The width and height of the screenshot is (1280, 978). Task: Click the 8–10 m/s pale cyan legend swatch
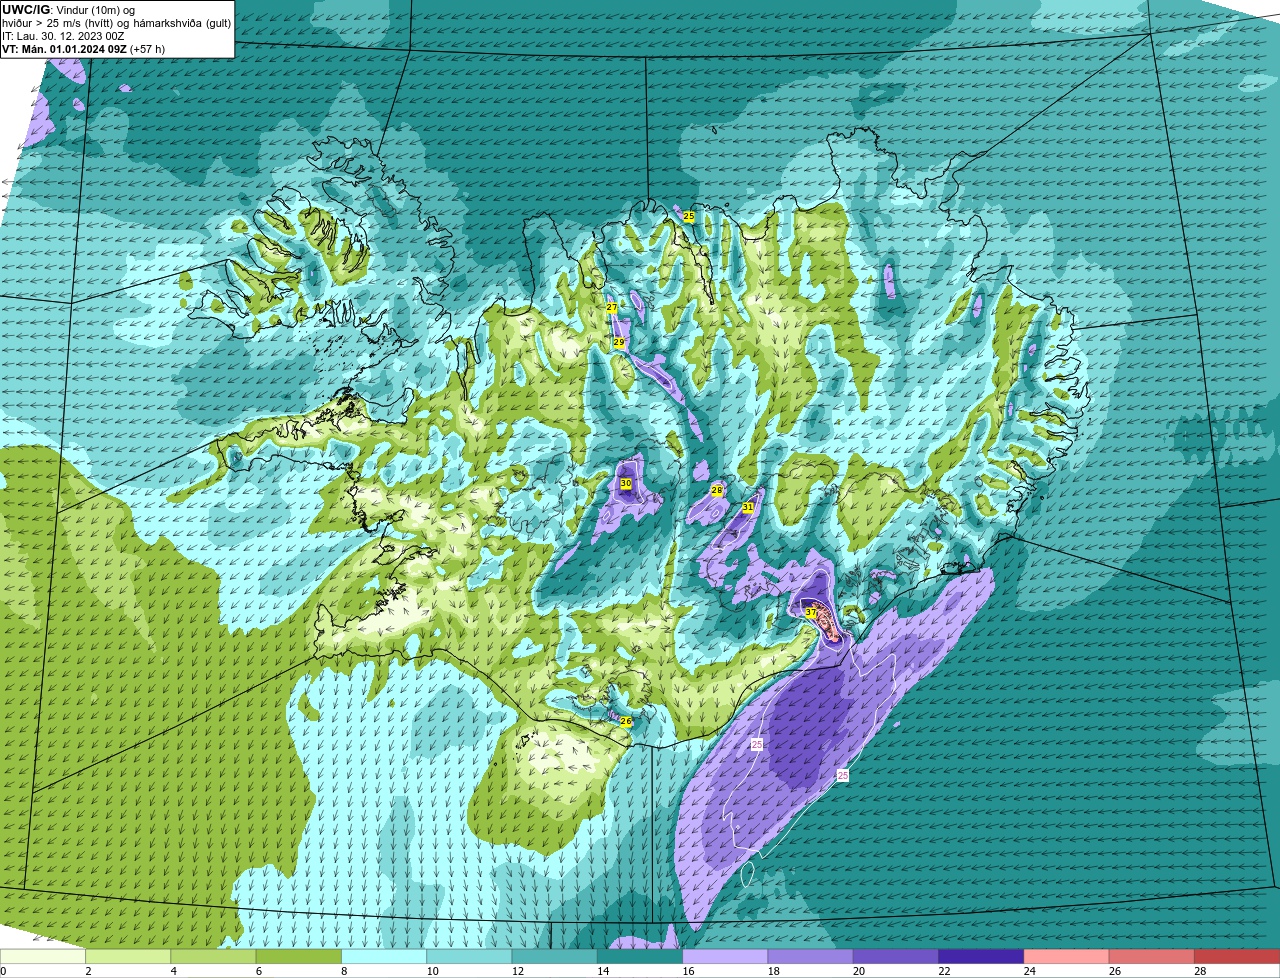(384, 956)
